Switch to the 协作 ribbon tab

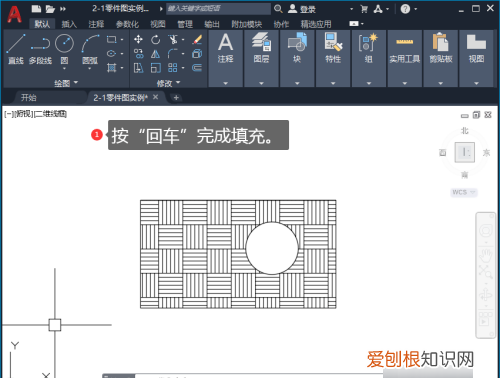click(x=281, y=24)
